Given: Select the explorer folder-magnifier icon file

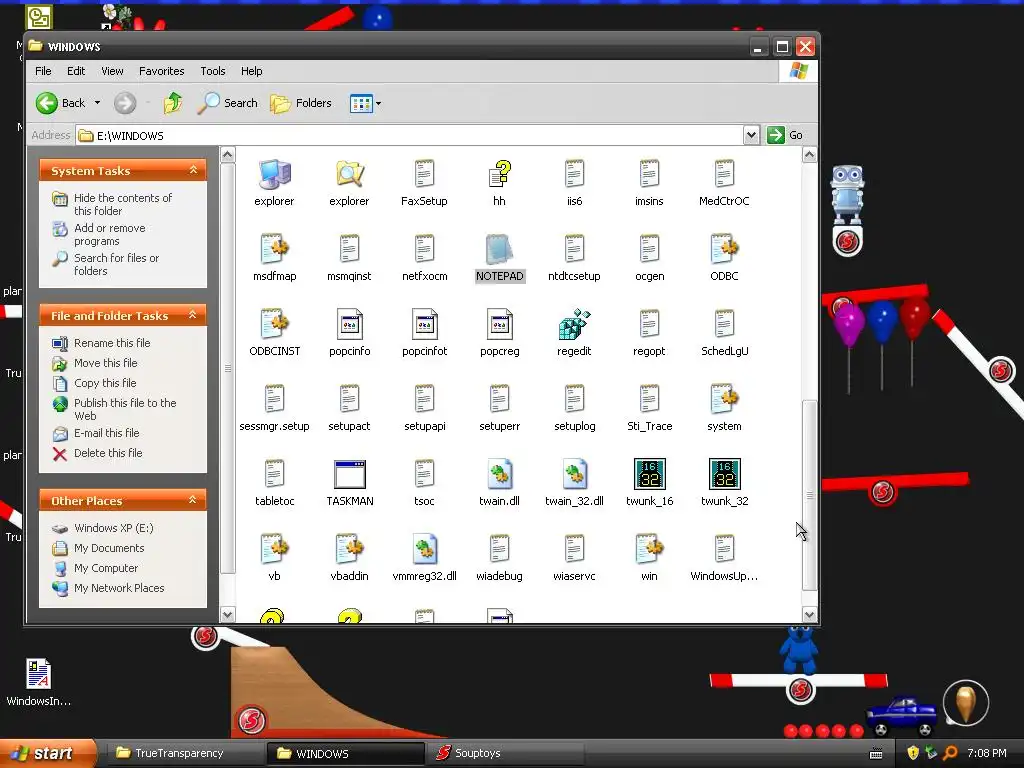Looking at the screenshot, I should [349, 174].
